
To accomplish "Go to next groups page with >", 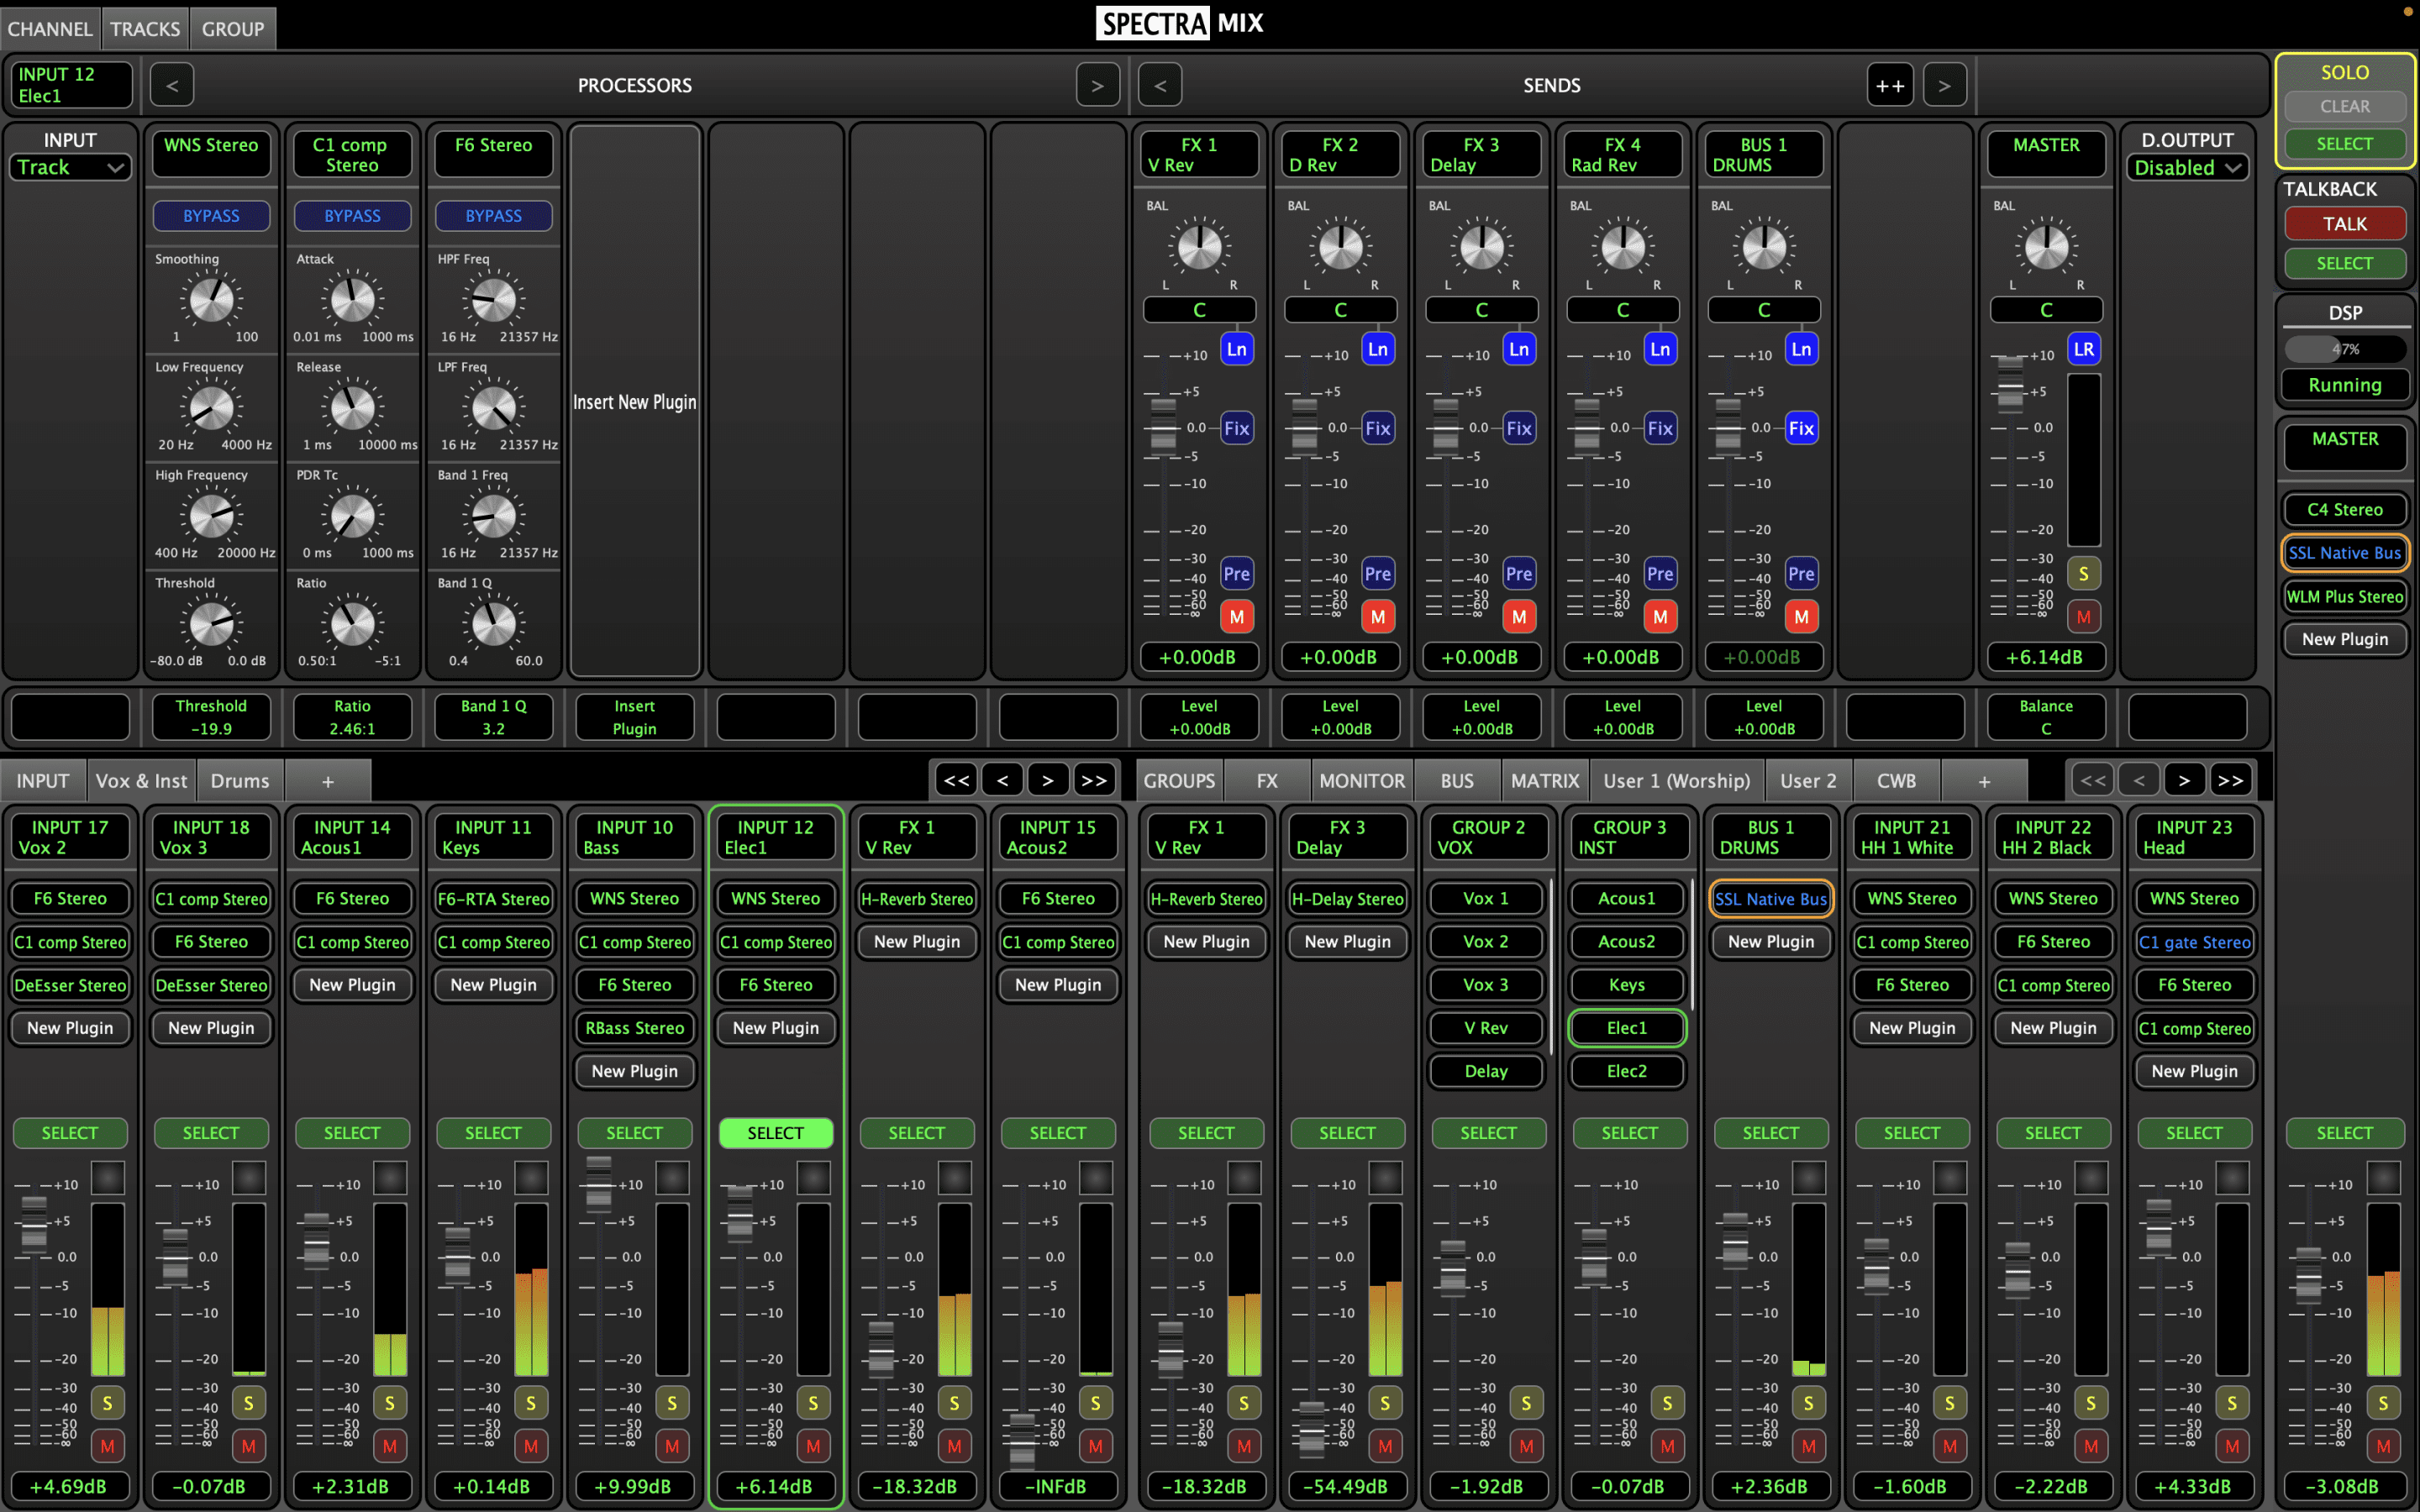I will 2184,780.
